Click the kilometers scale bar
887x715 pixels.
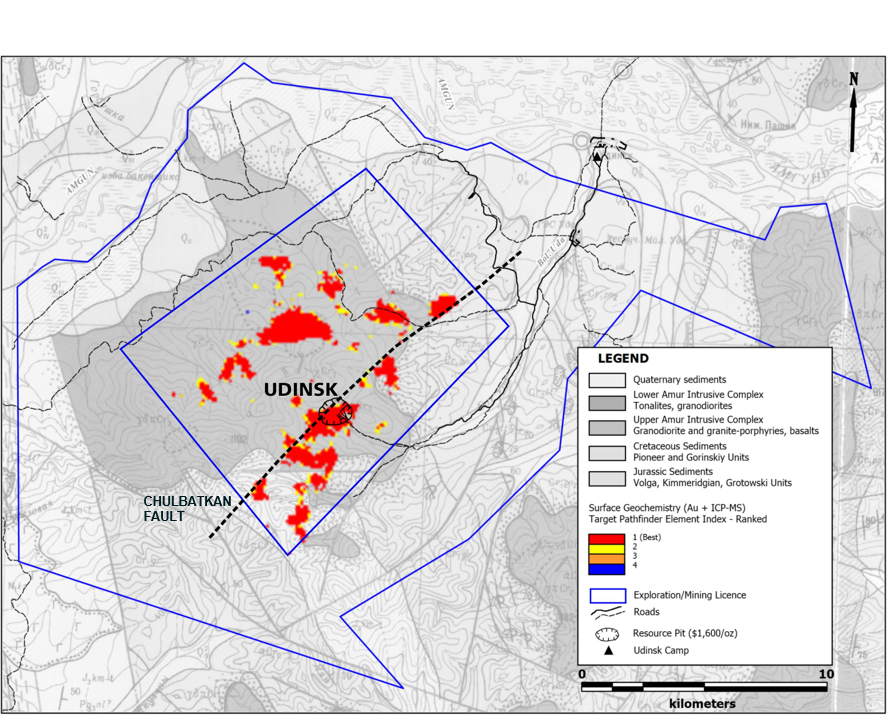tap(704, 687)
